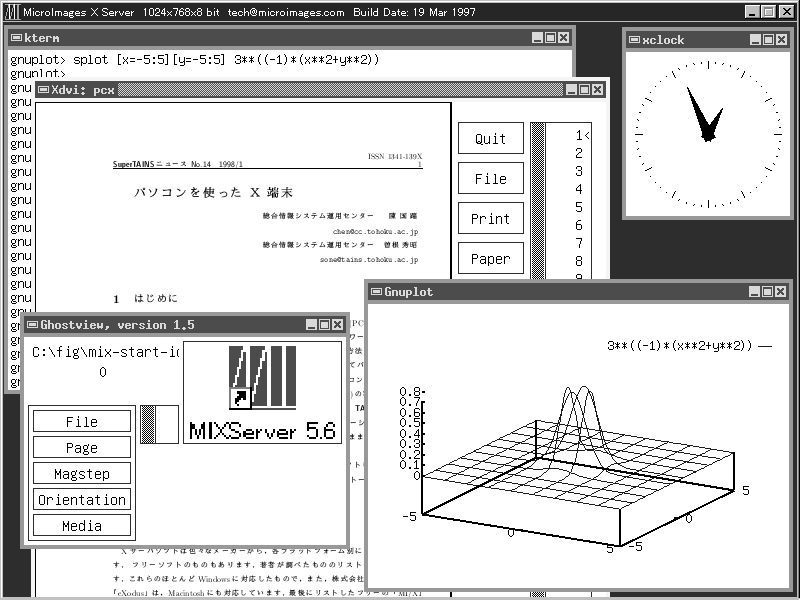Maximize the Xdvi window

point(585,90)
